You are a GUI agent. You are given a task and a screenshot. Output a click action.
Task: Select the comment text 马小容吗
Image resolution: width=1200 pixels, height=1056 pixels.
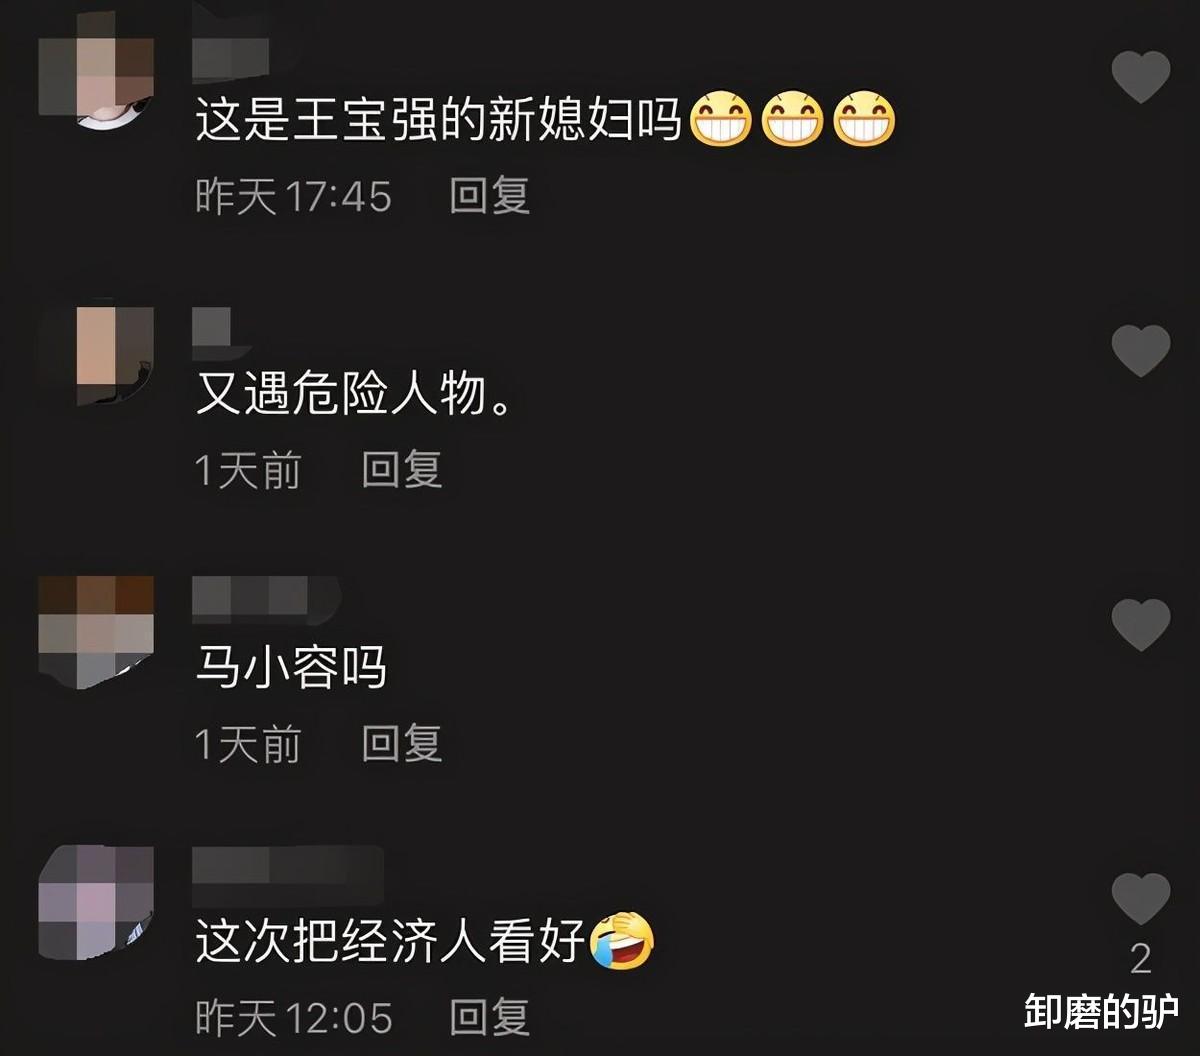[291, 668]
